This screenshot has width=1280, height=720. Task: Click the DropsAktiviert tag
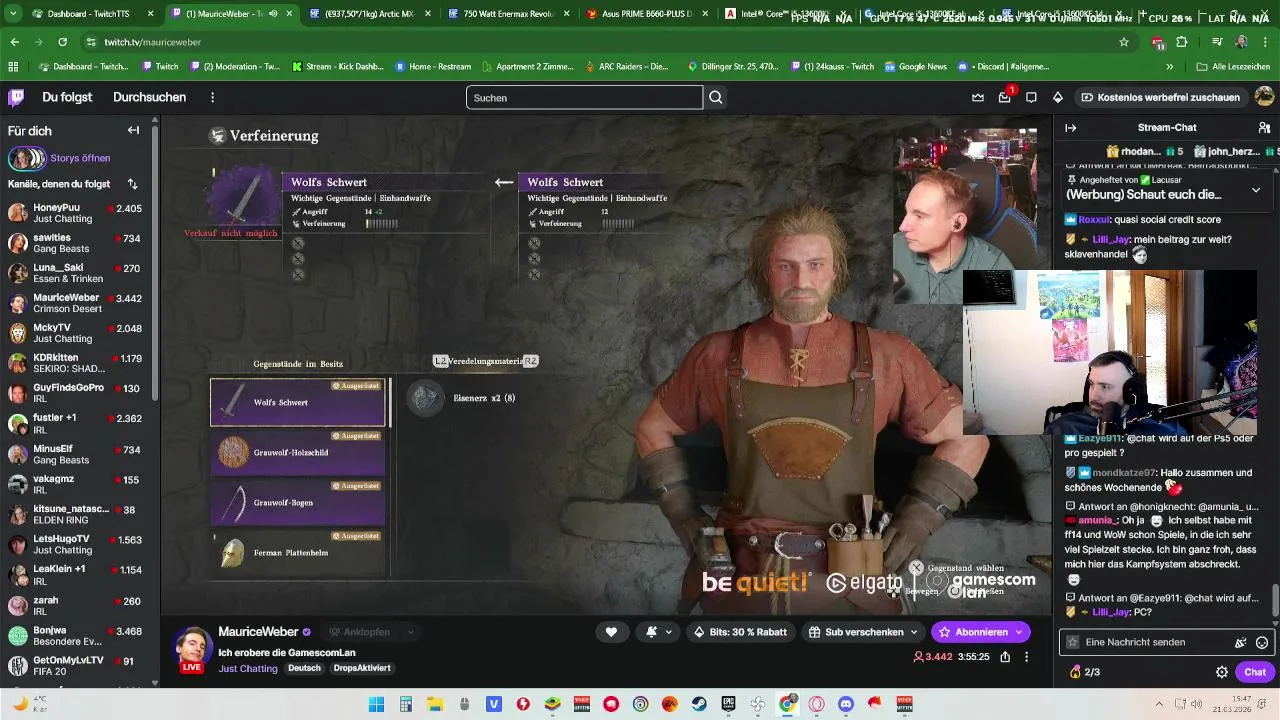[362, 668]
